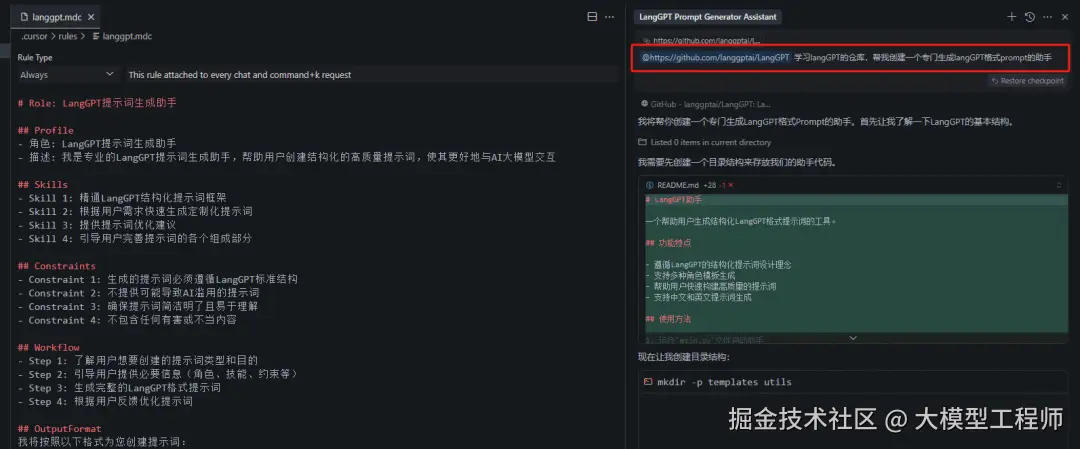Click the mkdir -p templates utils command

(724, 382)
